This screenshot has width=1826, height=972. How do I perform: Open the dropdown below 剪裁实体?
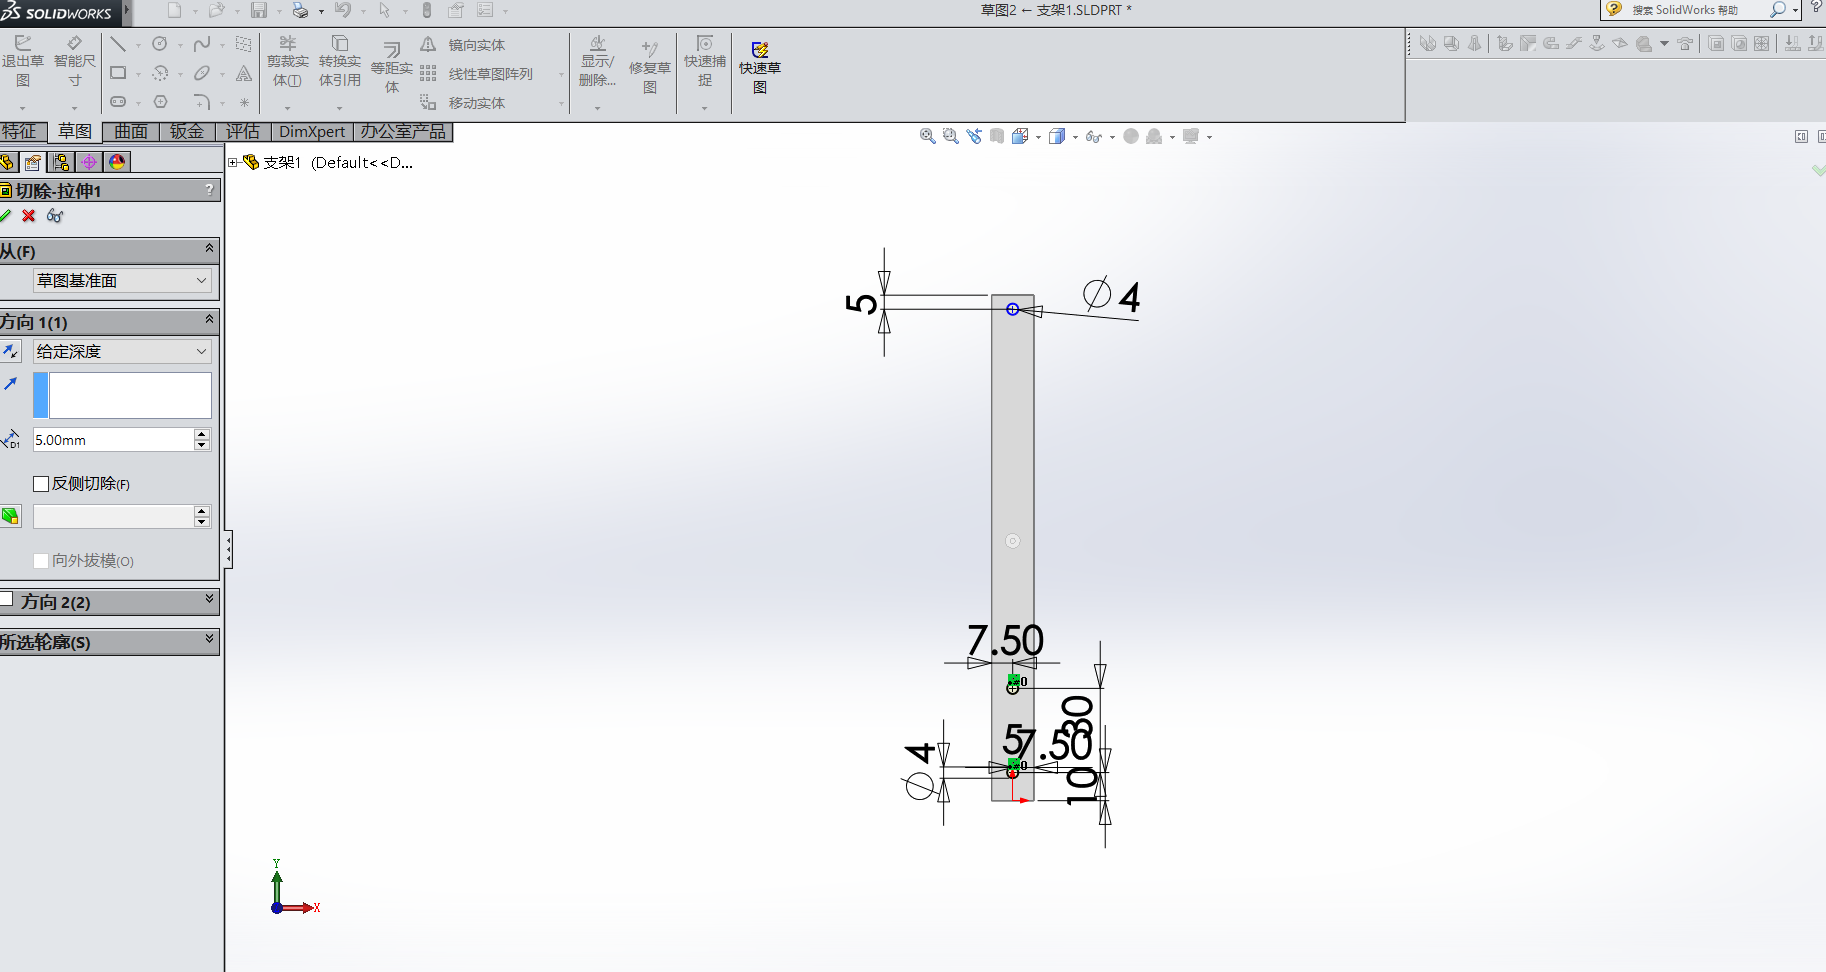pyautogui.click(x=288, y=107)
